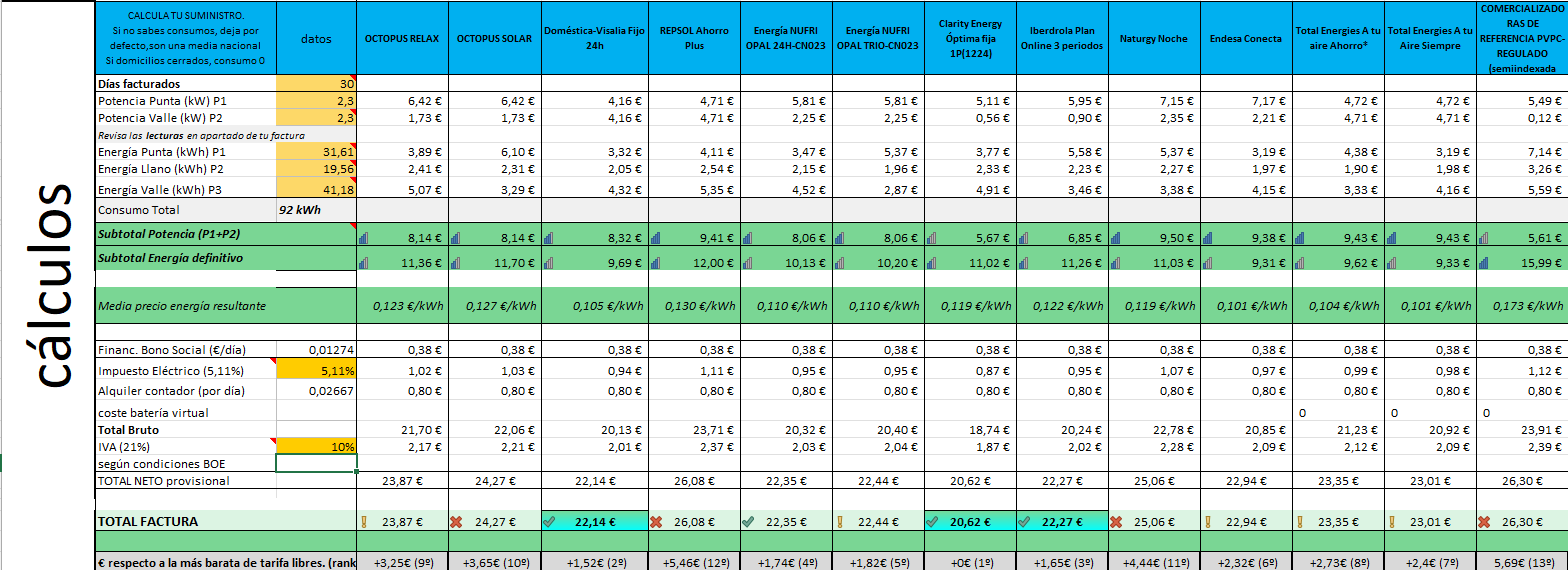
Task: Click the bars icon beside 9,50 € Subtotal Potencia
Action: (1116, 238)
